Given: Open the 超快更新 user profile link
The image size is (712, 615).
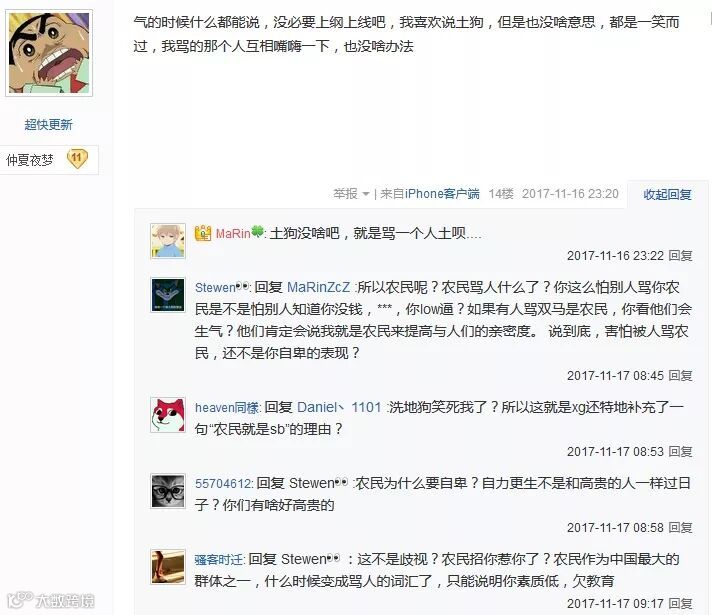Looking at the screenshot, I should click(49, 124).
